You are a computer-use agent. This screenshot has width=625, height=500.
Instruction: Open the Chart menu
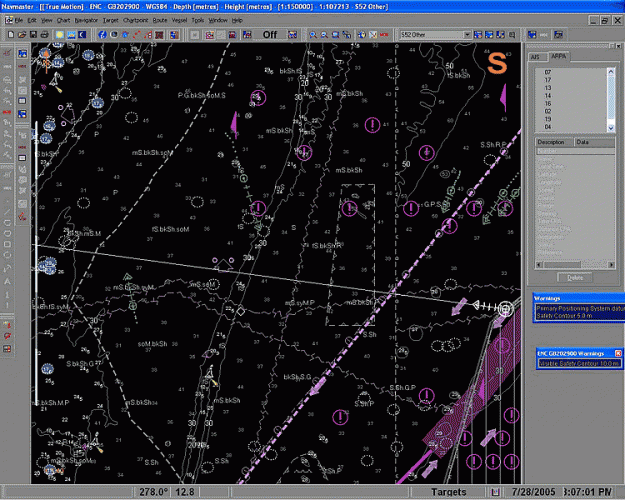pyautogui.click(x=63, y=20)
